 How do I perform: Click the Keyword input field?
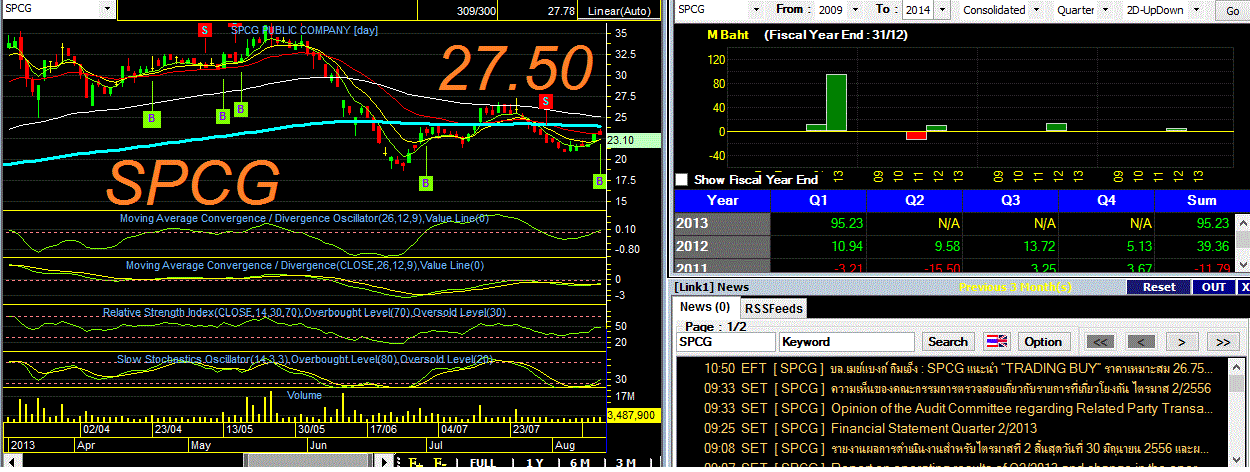[847, 342]
